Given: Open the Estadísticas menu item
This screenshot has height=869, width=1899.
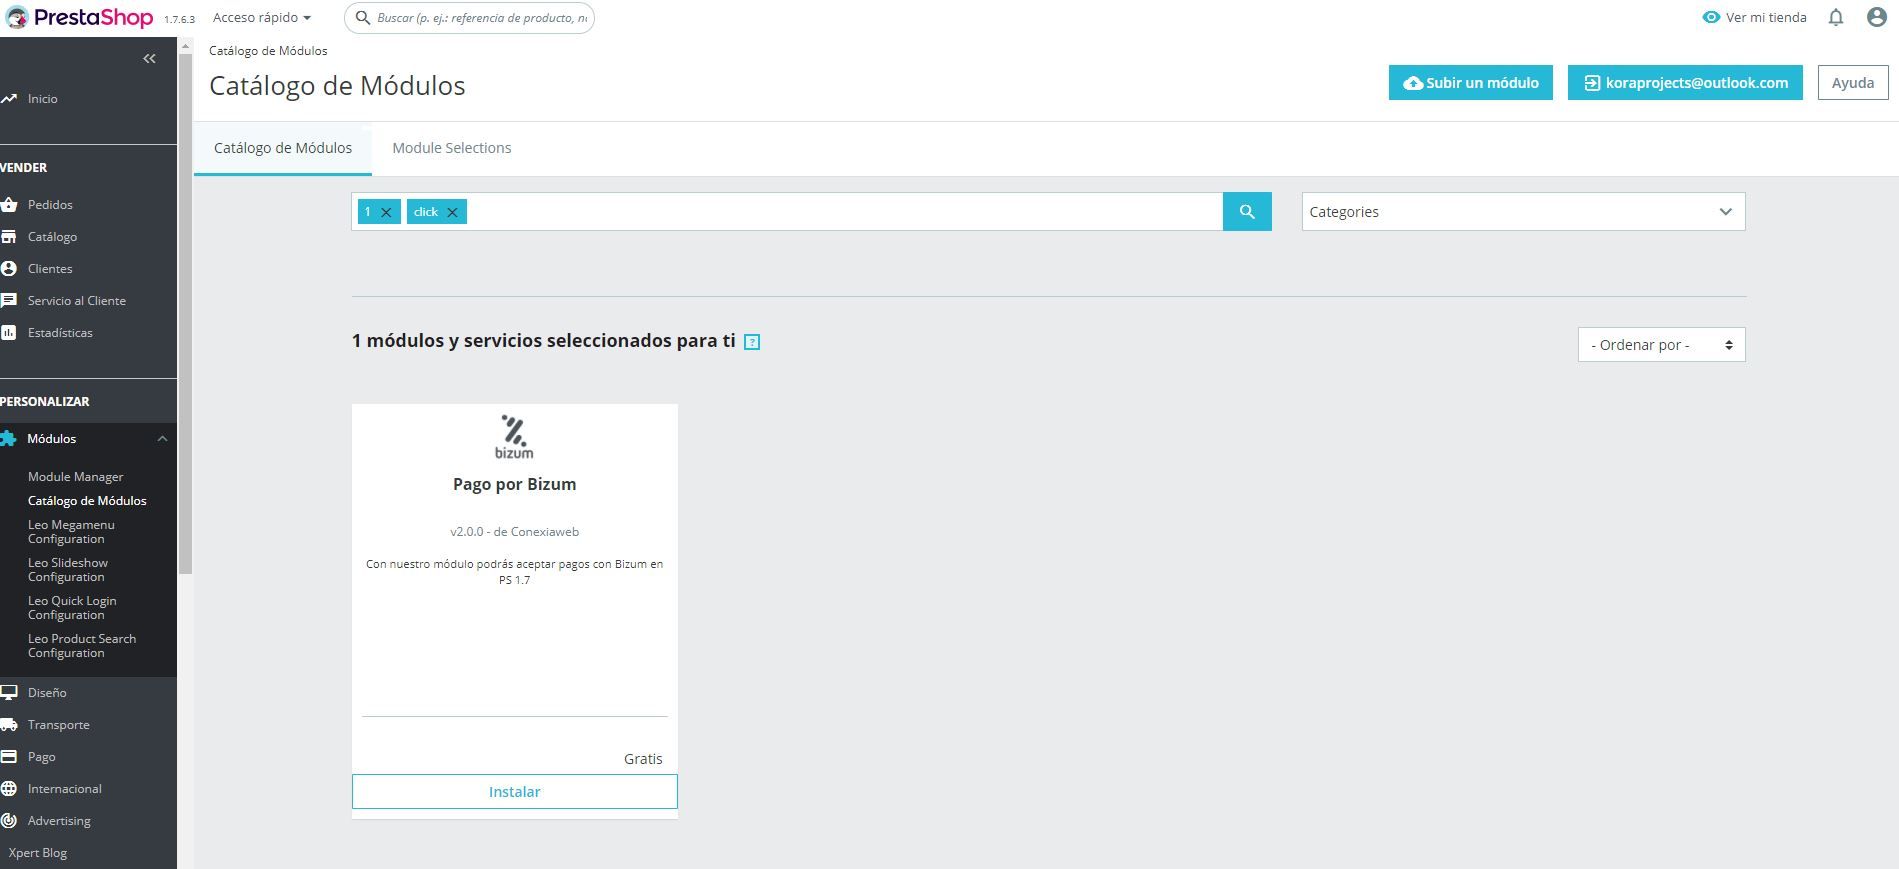Looking at the screenshot, I should [x=60, y=333].
